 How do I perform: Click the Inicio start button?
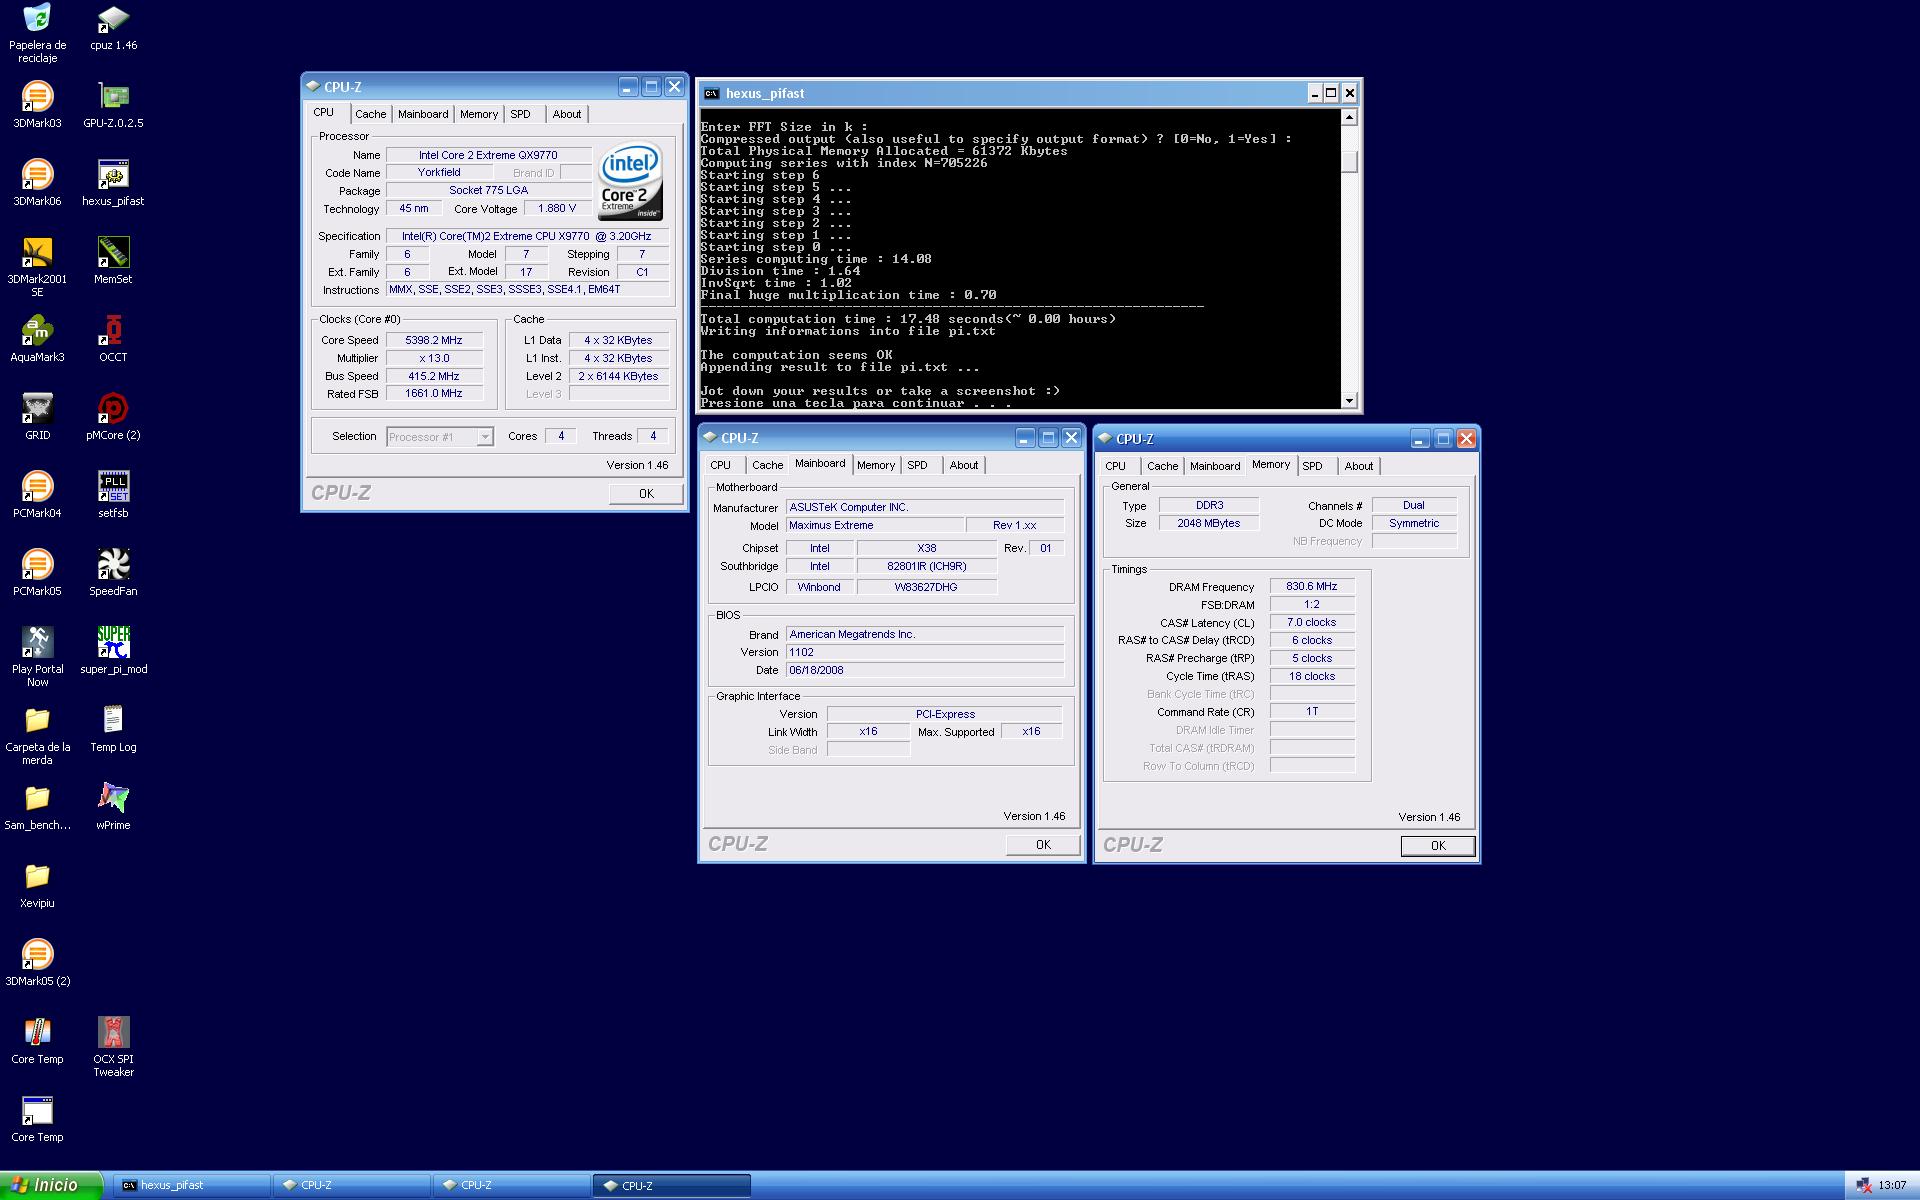point(52,1185)
